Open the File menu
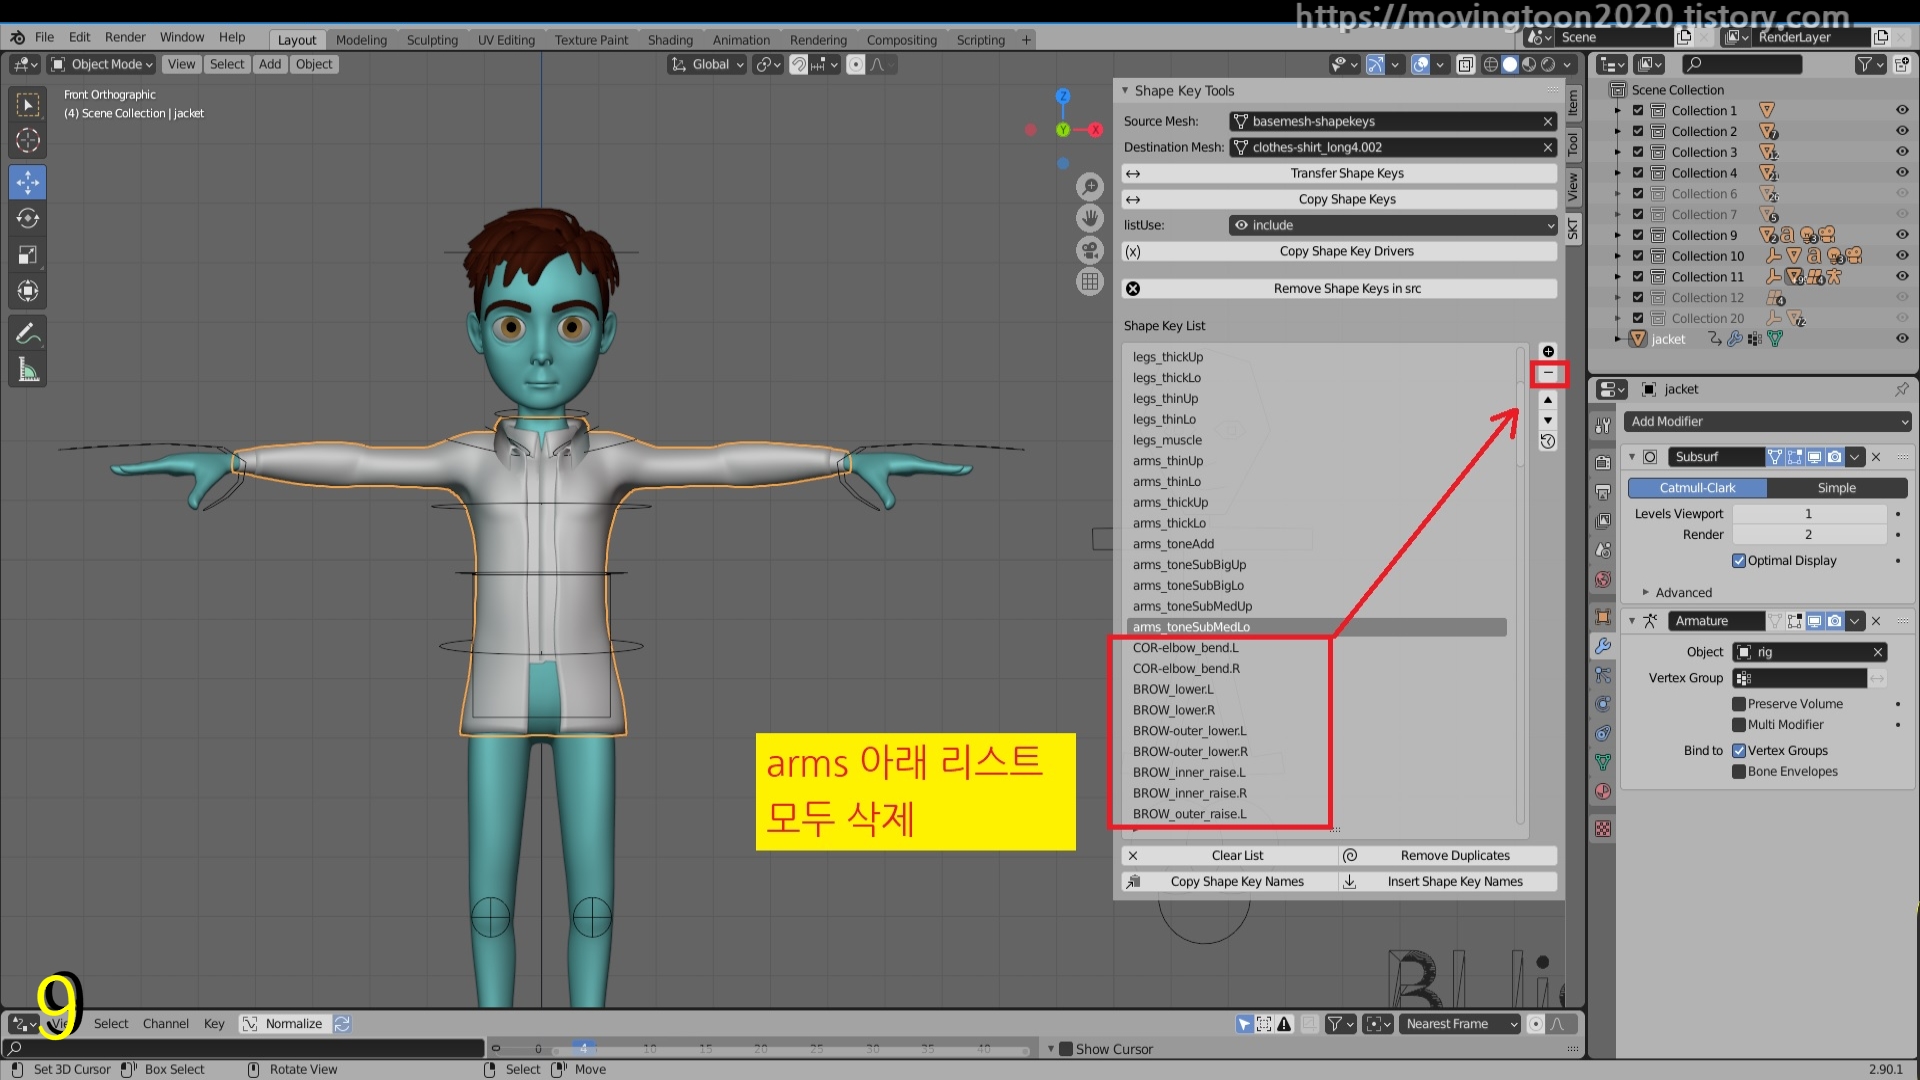Viewport: 1920px width, 1080px height. [44, 37]
